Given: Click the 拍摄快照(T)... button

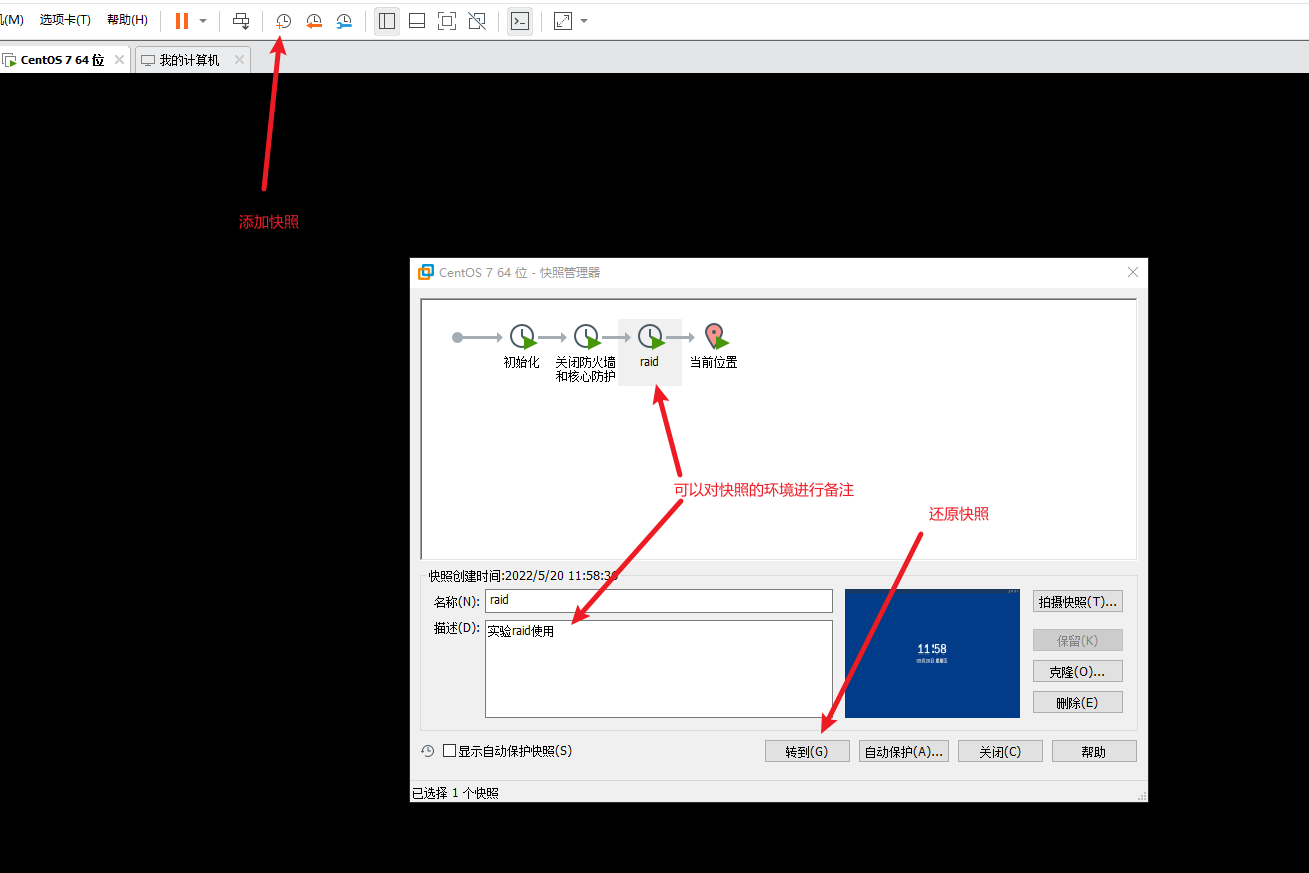Looking at the screenshot, I should pos(1078,602).
